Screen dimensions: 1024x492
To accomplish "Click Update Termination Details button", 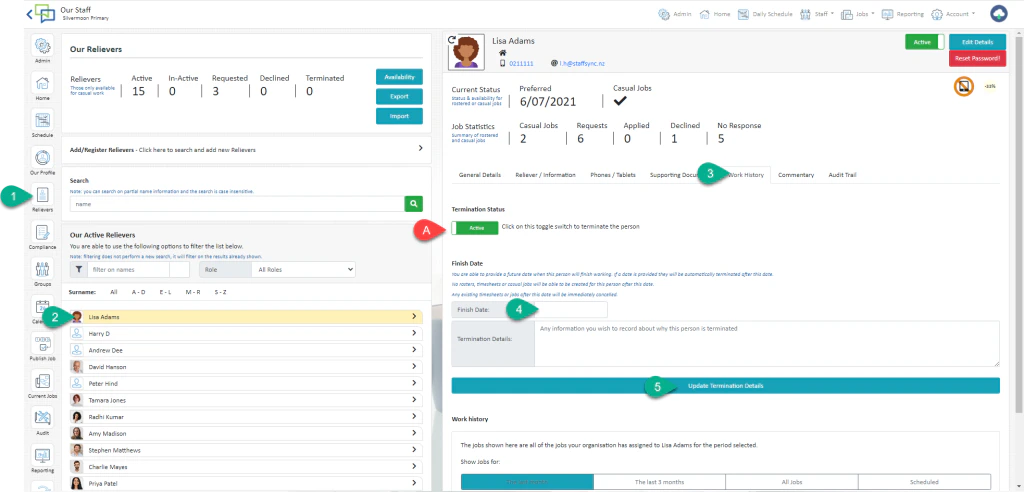I will click(726, 385).
